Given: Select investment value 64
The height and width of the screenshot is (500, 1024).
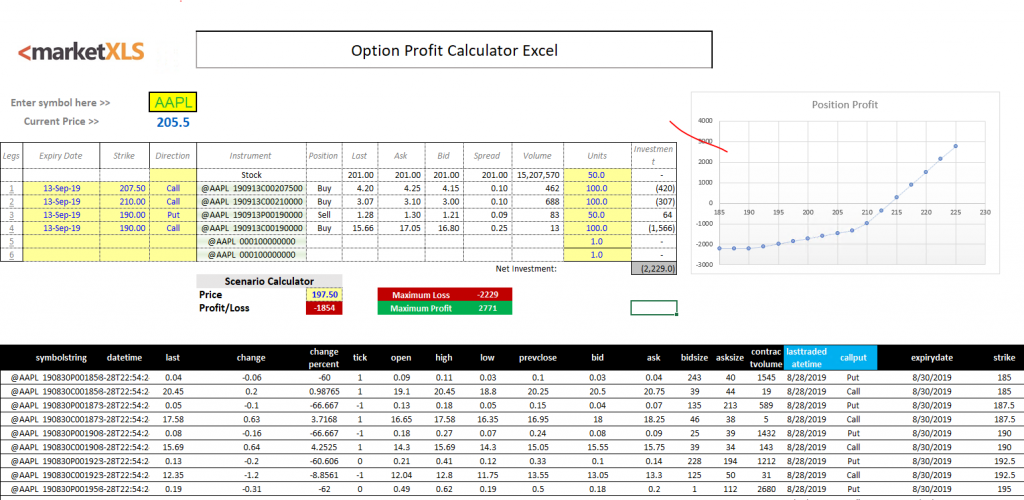Looking at the screenshot, I should pos(654,214).
